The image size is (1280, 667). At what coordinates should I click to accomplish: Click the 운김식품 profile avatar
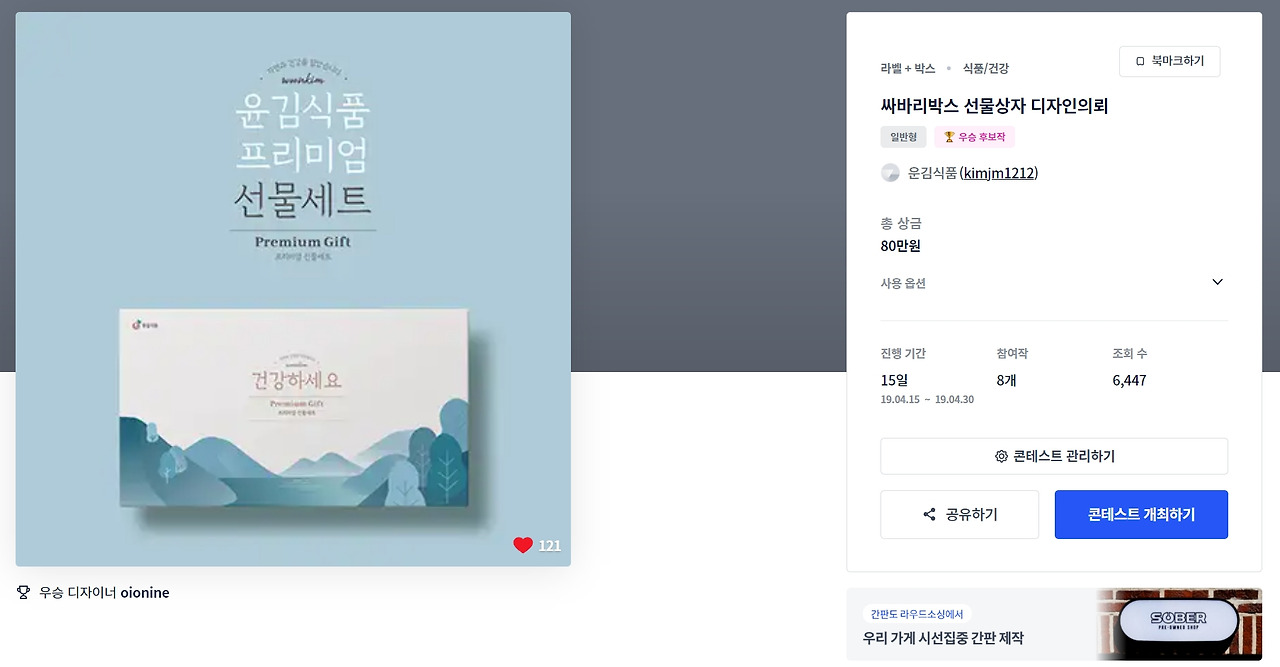890,173
